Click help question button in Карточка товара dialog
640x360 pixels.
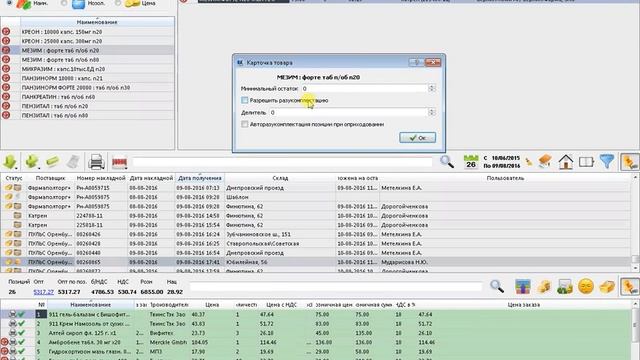pyautogui.click(x=416, y=62)
